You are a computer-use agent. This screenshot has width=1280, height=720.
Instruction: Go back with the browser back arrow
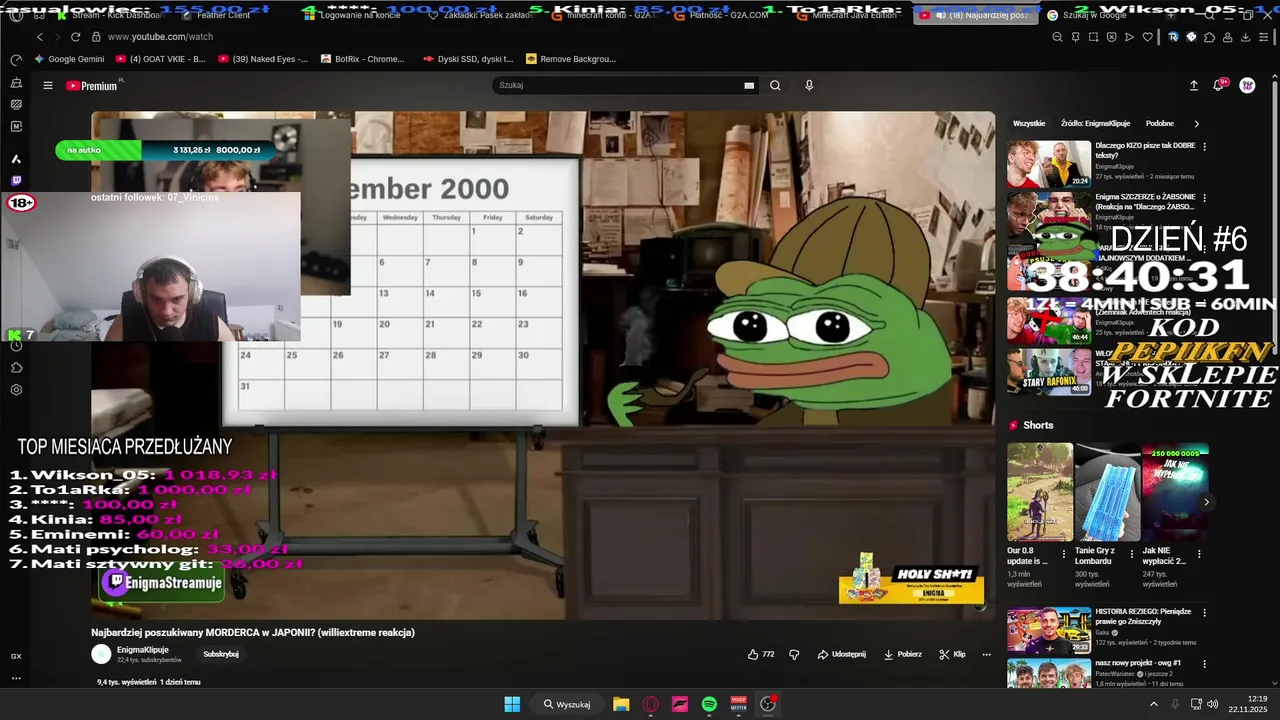(x=40, y=37)
